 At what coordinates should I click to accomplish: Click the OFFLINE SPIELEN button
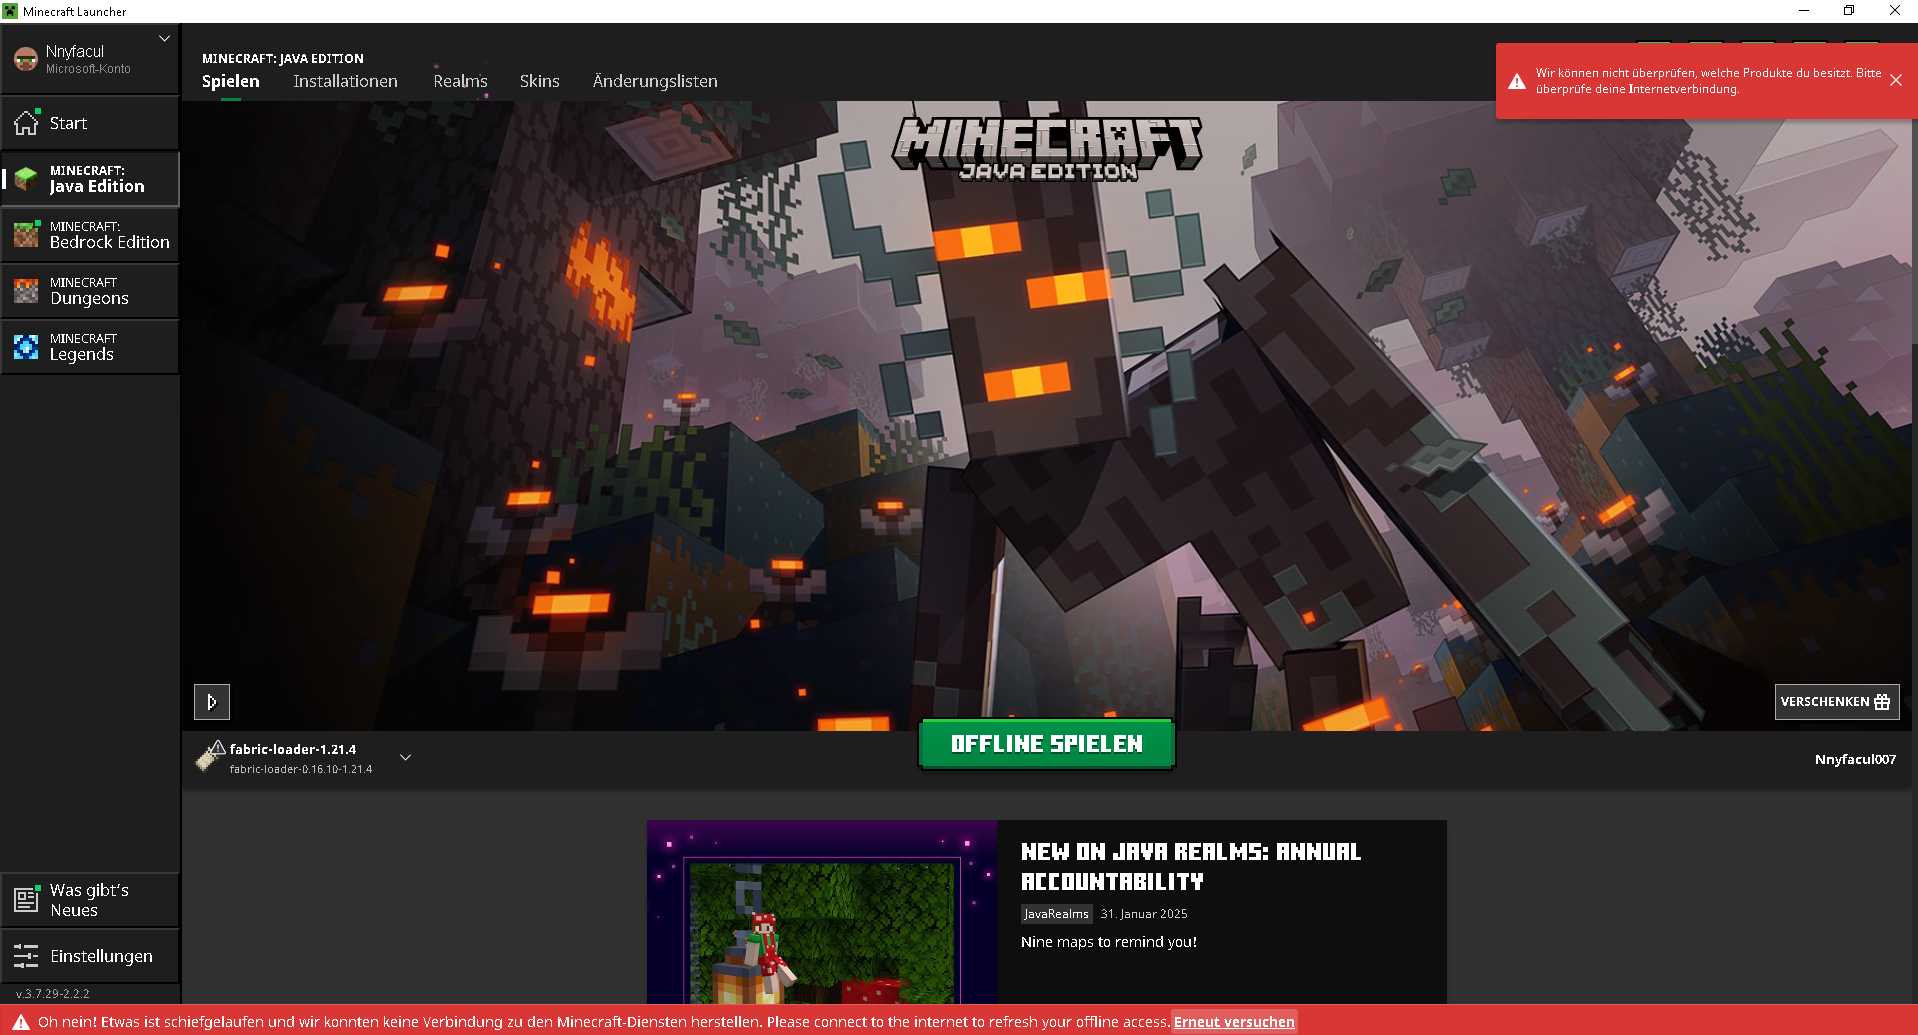pos(1046,743)
